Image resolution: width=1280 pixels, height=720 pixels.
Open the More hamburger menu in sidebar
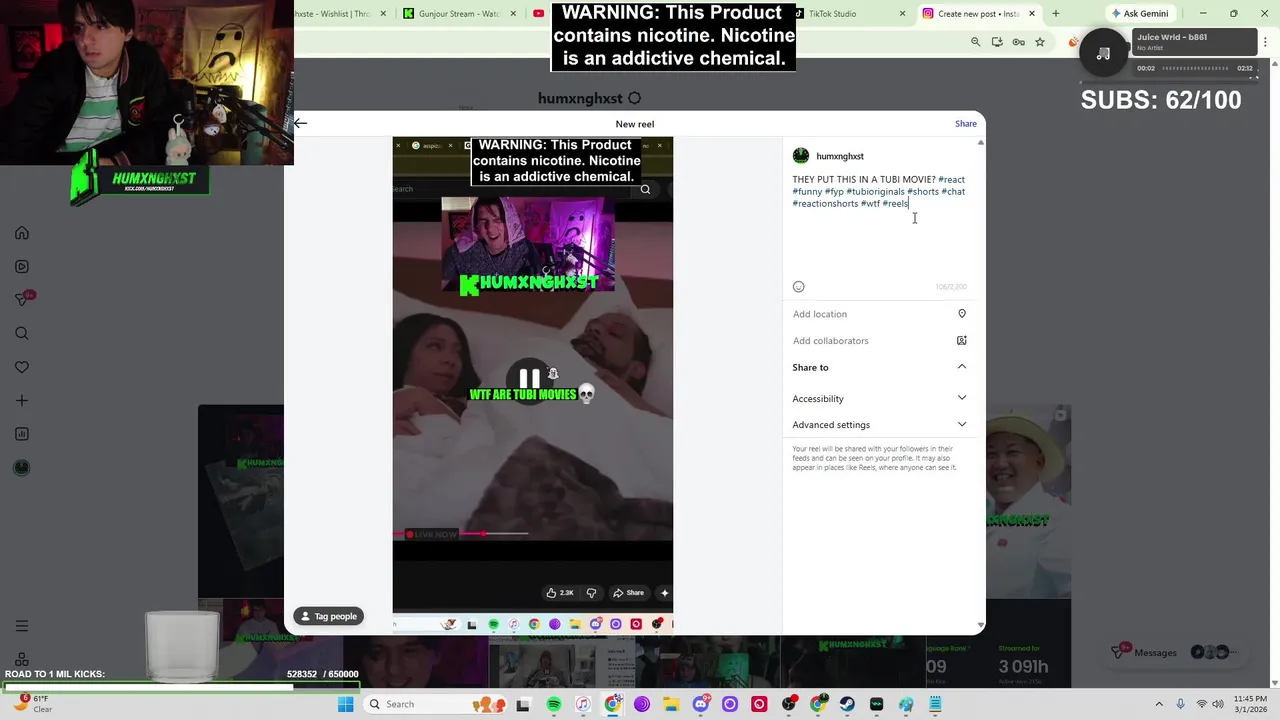point(22,626)
